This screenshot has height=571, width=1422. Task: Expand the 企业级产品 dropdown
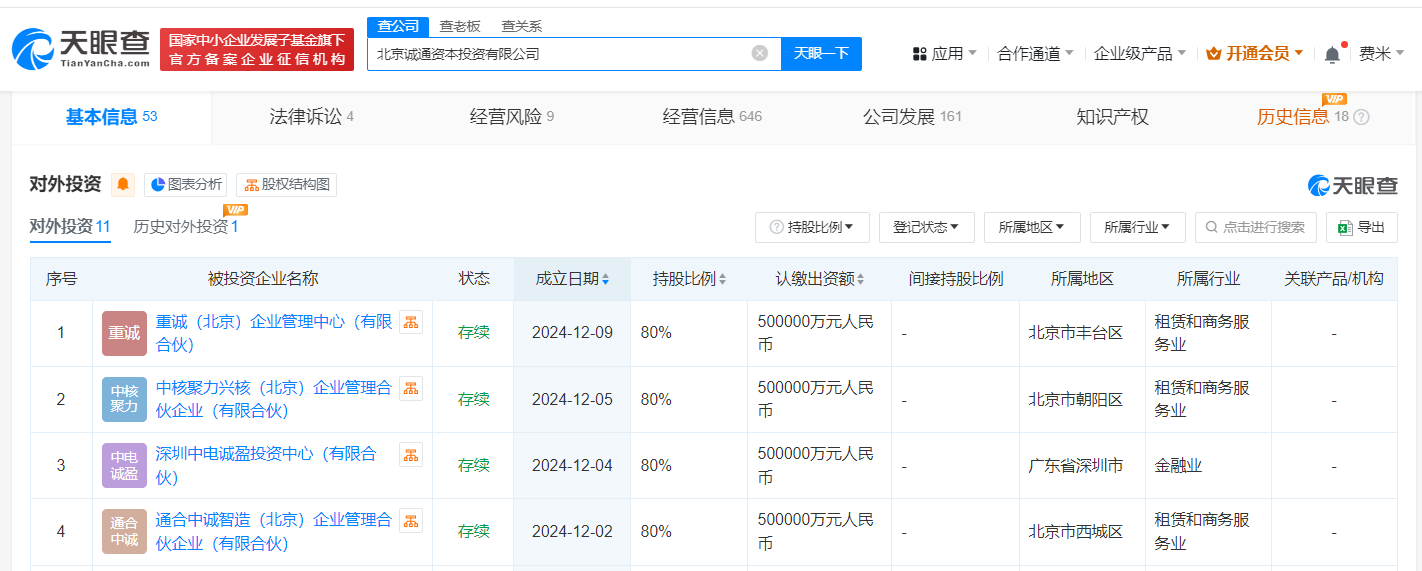click(x=1140, y=53)
